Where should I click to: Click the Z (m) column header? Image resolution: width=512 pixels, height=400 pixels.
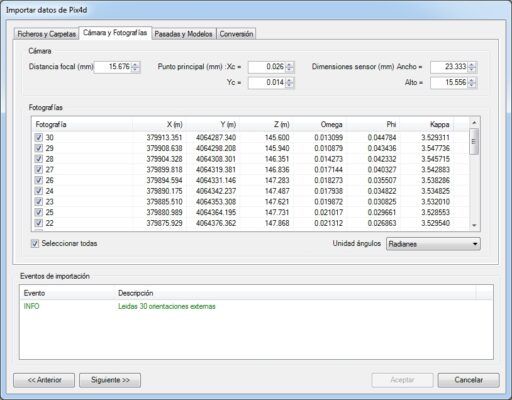(x=266, y=124)
